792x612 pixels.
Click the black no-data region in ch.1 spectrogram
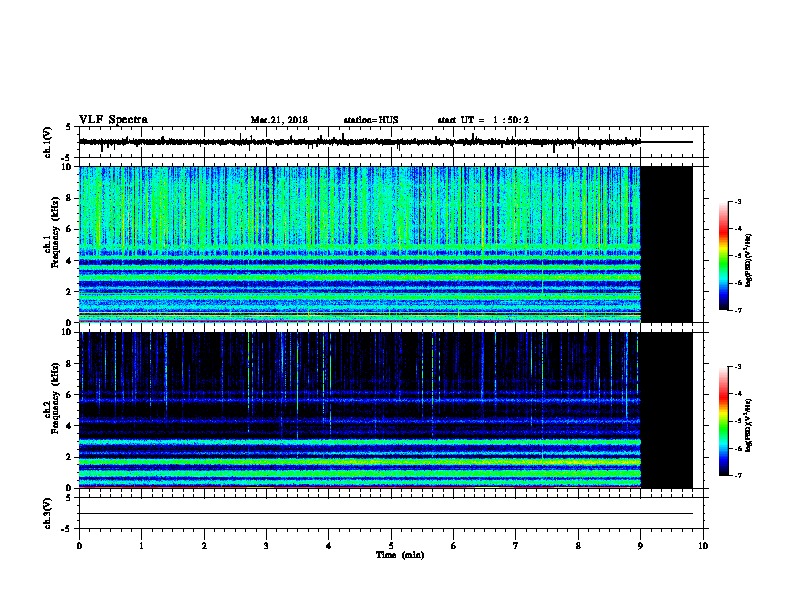tap(667, 244)
